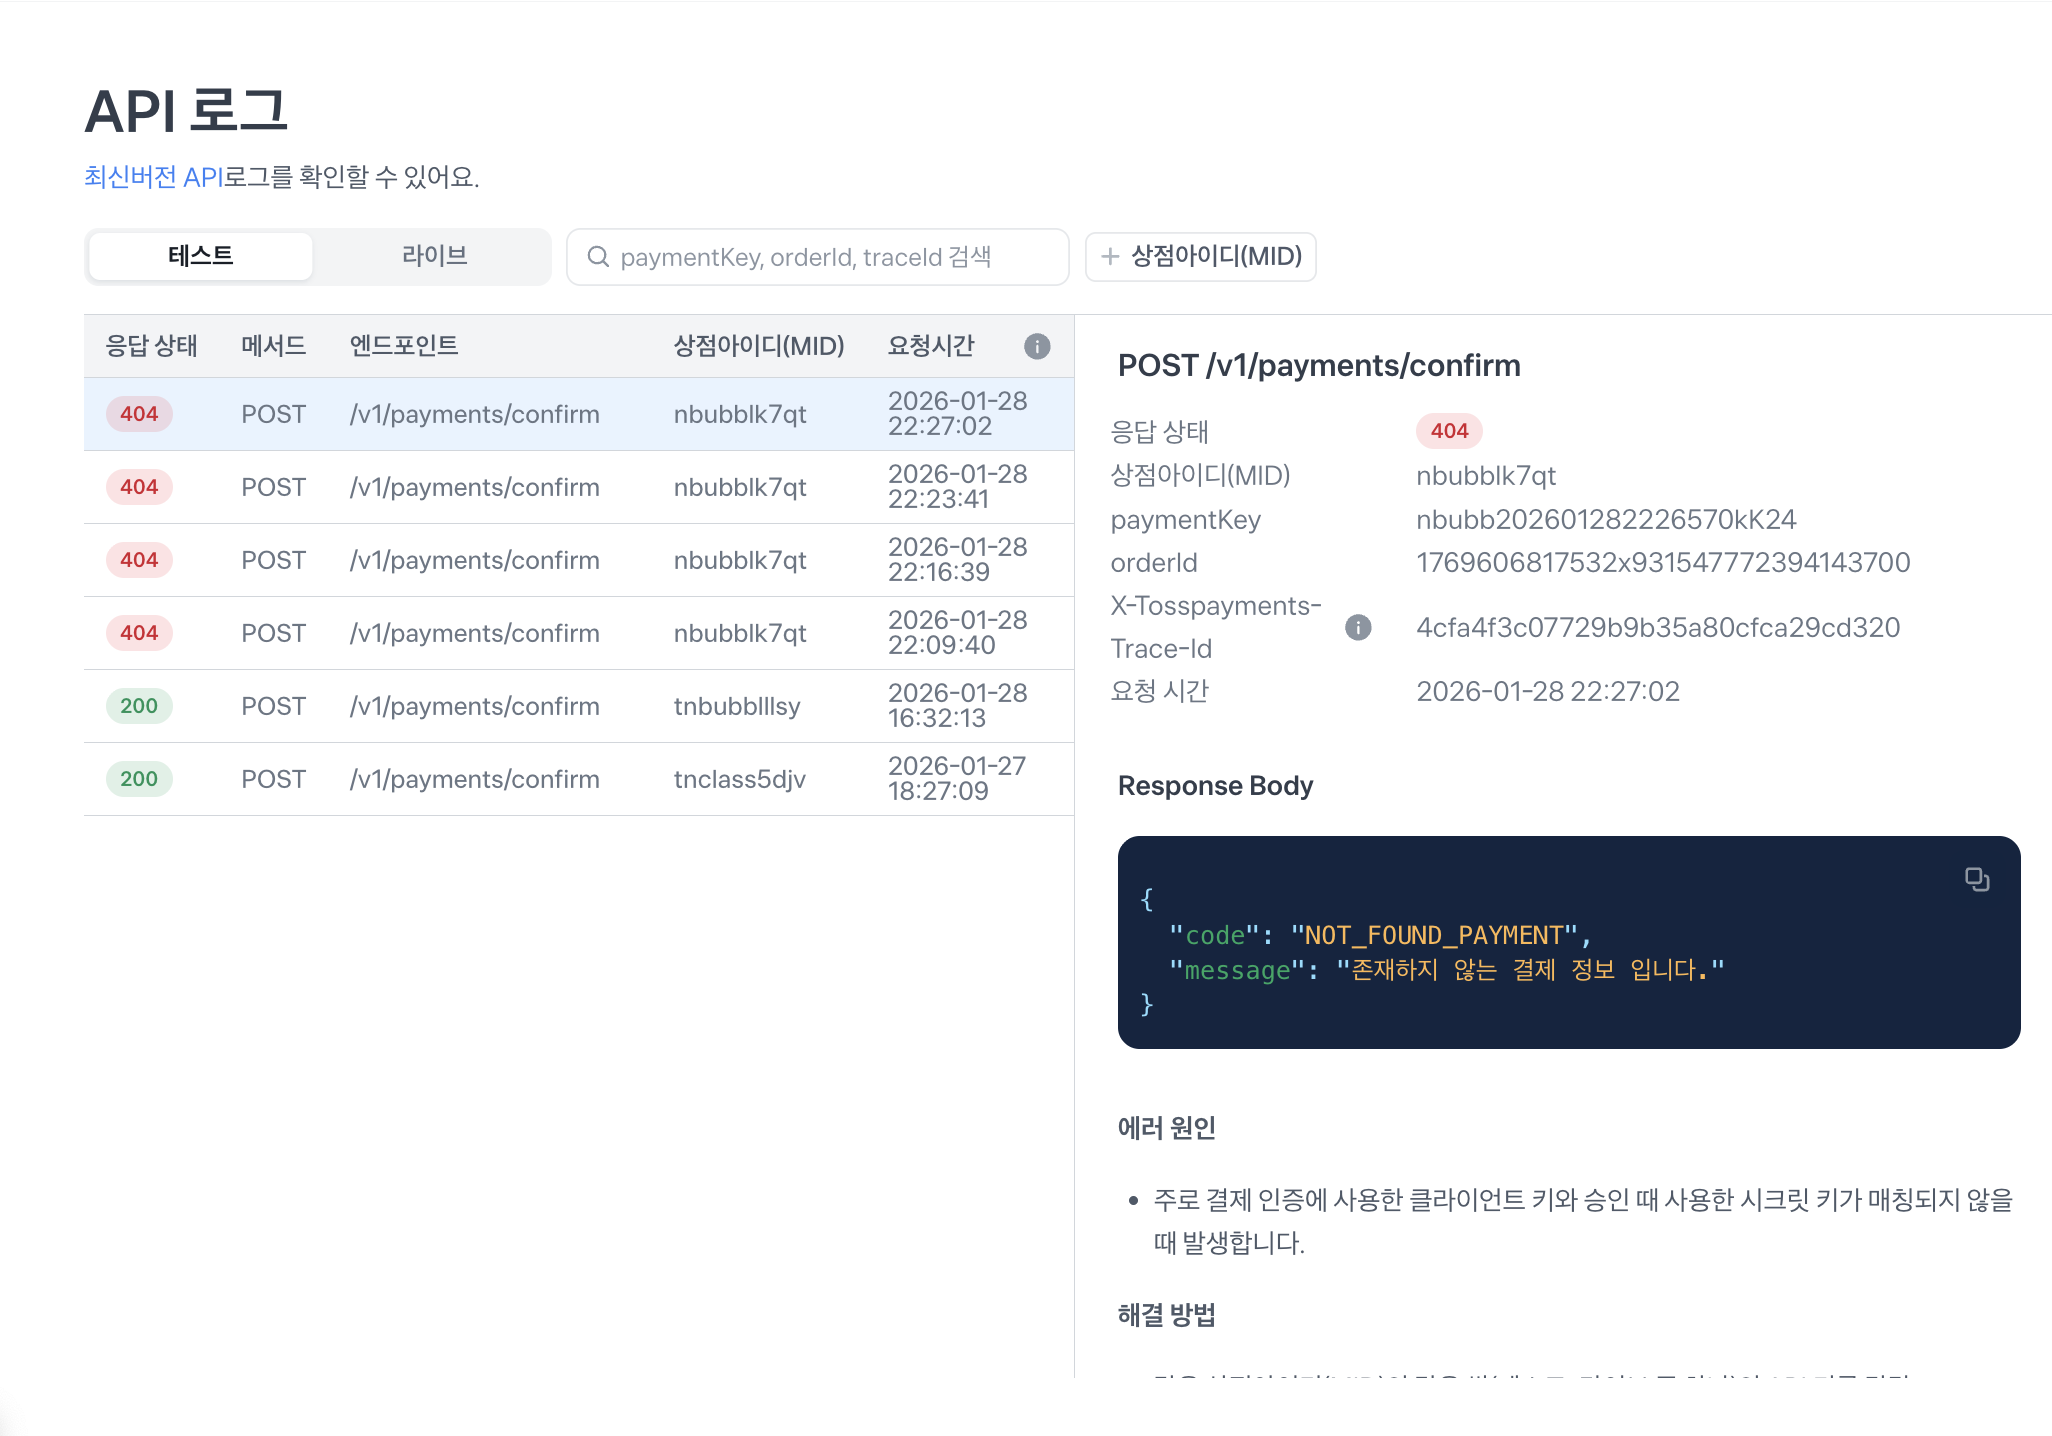Click the search magnifier icon
The height and width of the screenshot is (1436, 2052).
pos(598,257)
